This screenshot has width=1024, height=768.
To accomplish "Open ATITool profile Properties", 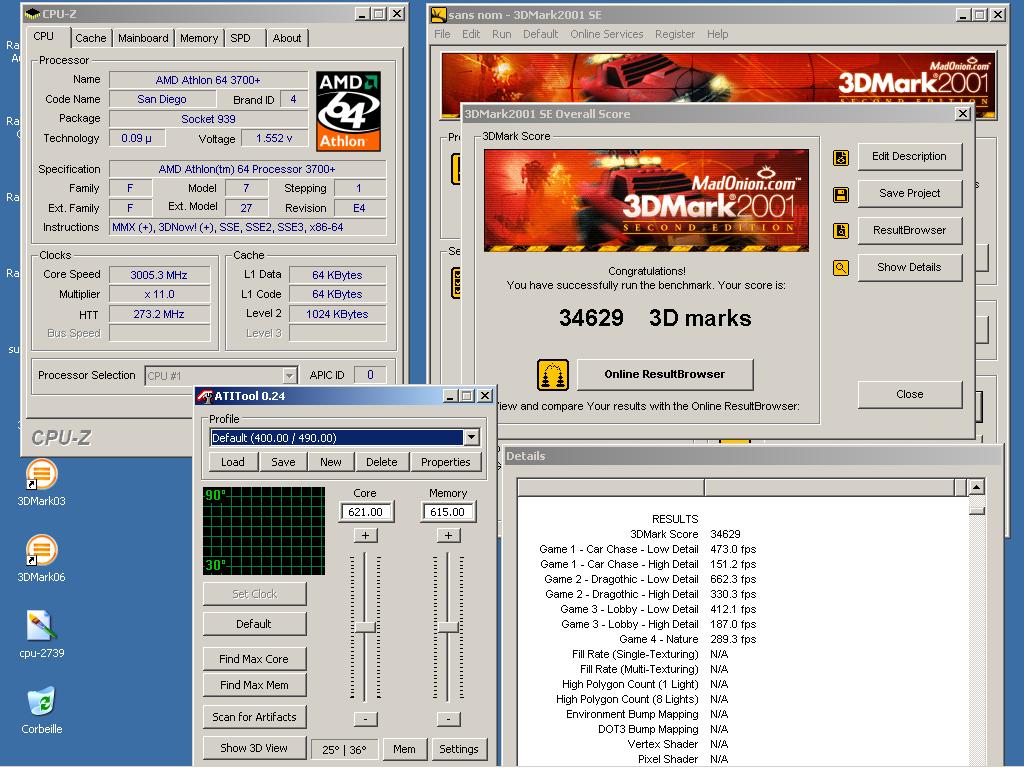I will pyautogui.click(x=445, y=462).
